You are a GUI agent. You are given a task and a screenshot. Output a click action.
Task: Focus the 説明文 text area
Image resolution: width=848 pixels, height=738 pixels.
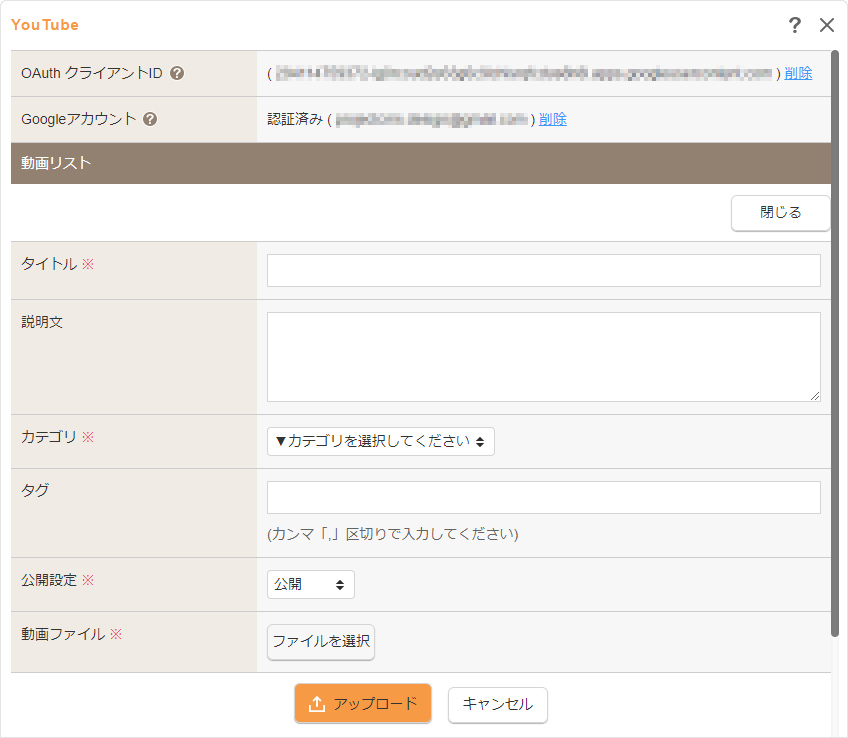[544, 357]
